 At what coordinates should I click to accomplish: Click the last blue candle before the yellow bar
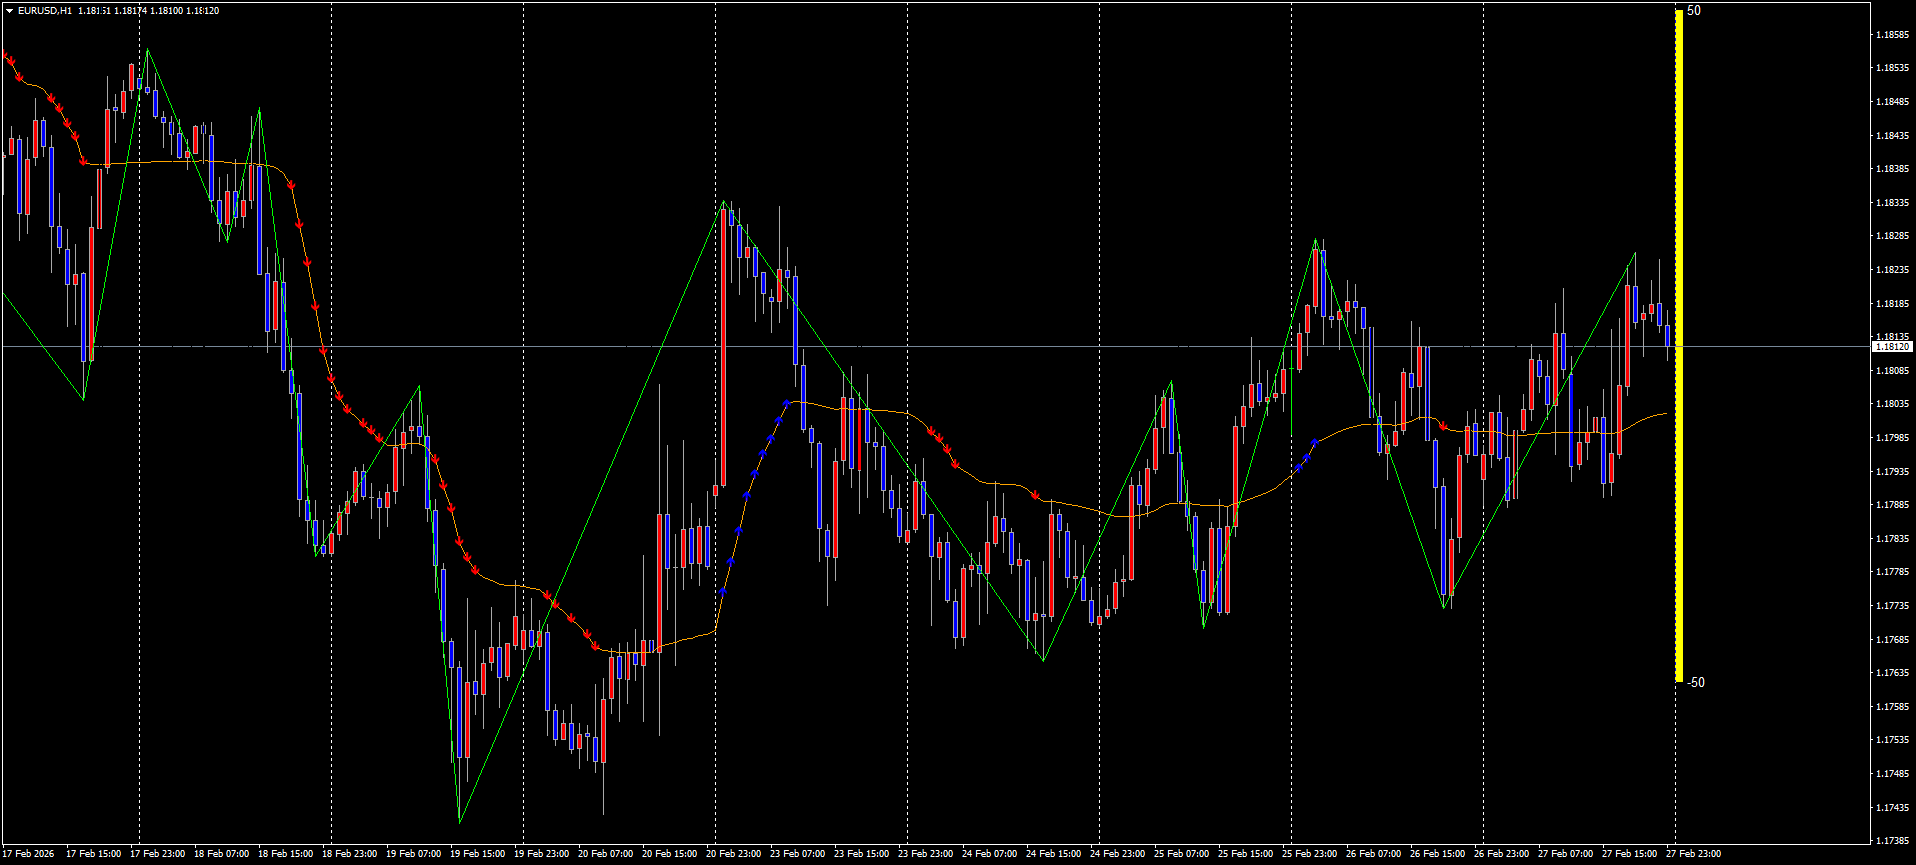(1667, 335)
